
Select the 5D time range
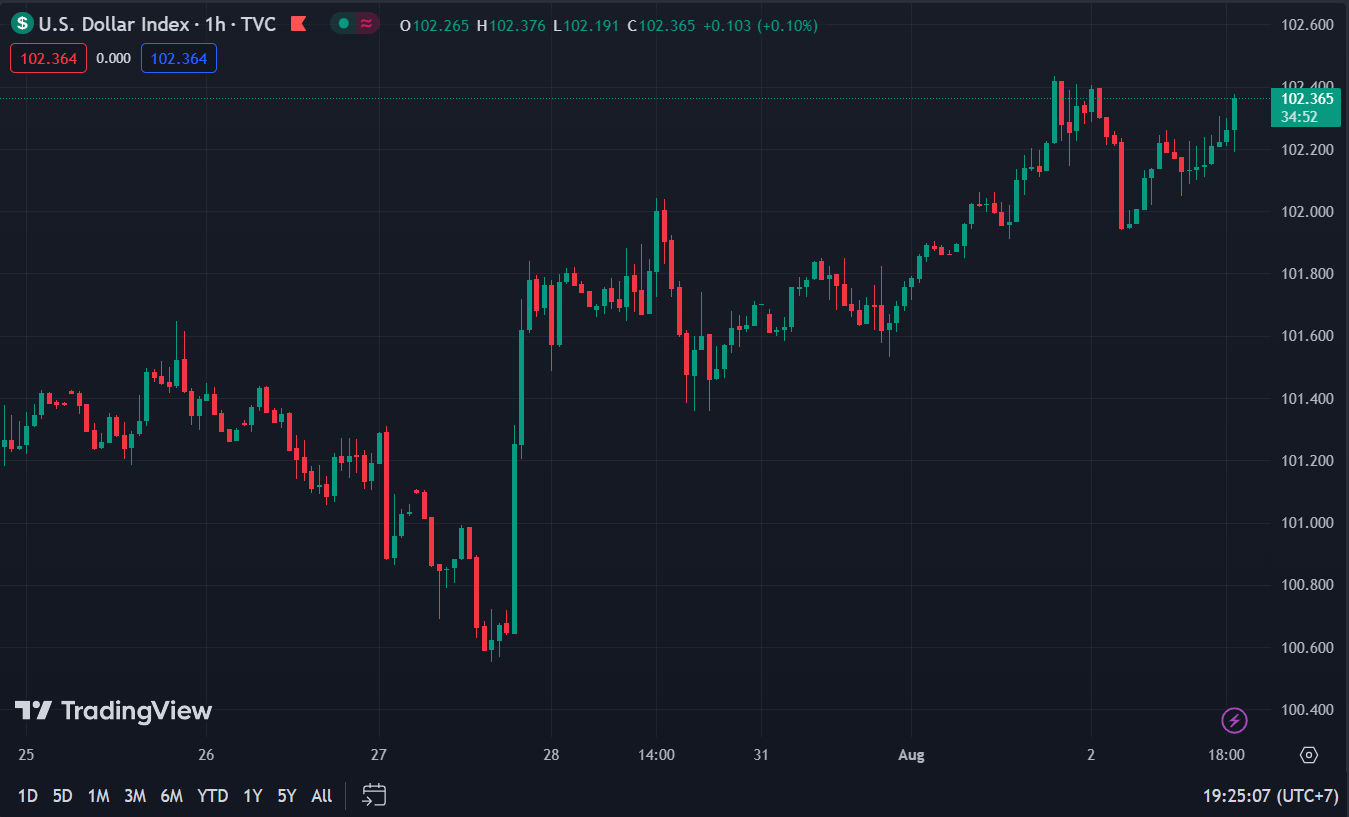pos(62,796)
